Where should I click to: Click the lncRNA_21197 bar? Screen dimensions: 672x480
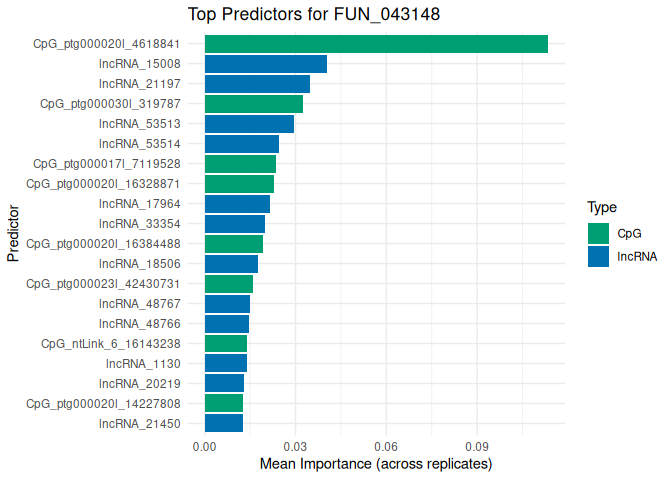coord(257,84)
